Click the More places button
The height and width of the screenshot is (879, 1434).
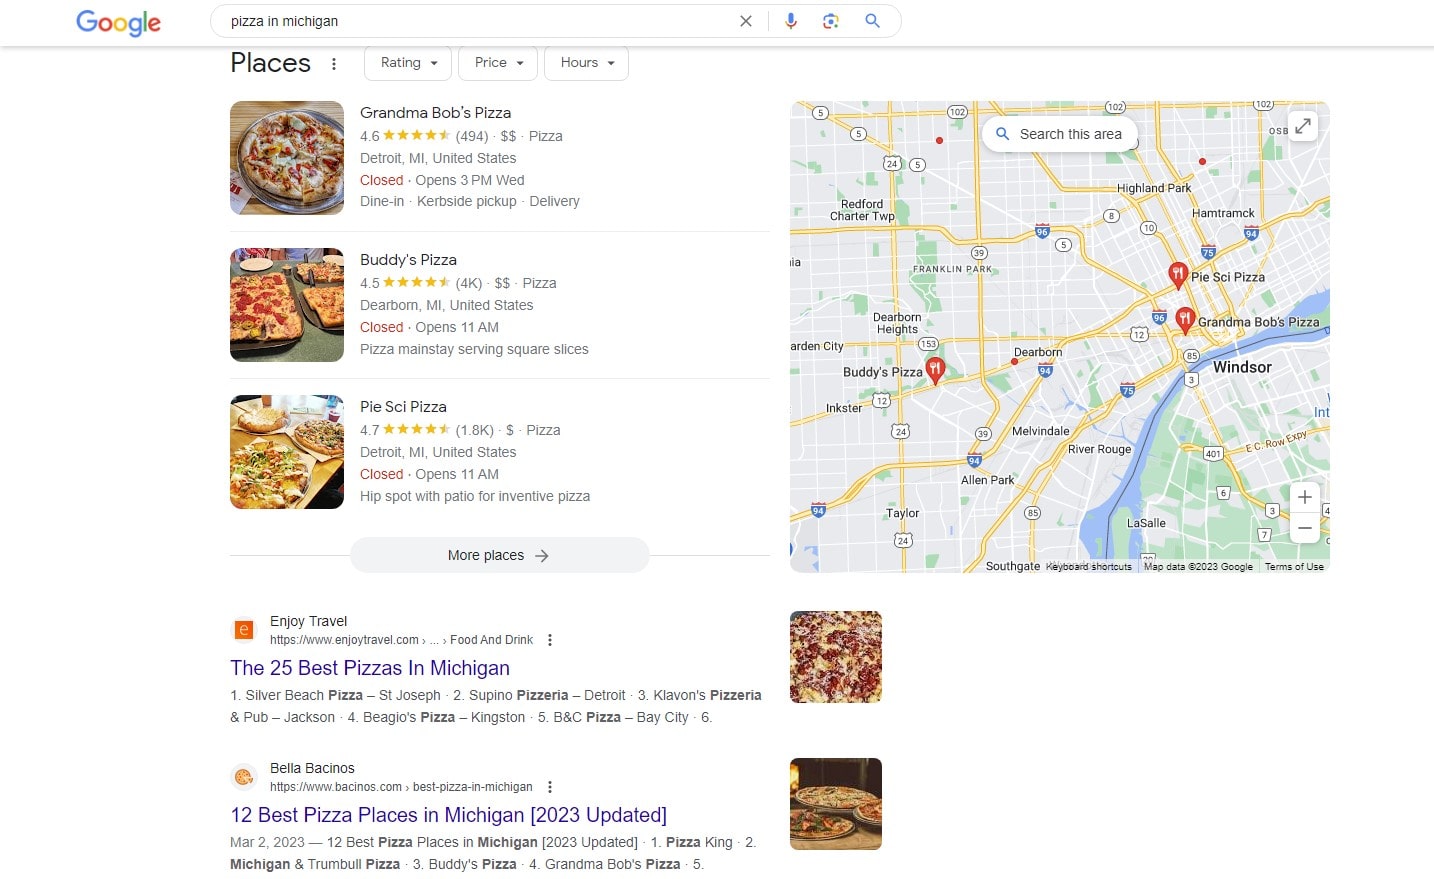pyautogui.click(x=498, y=555)
